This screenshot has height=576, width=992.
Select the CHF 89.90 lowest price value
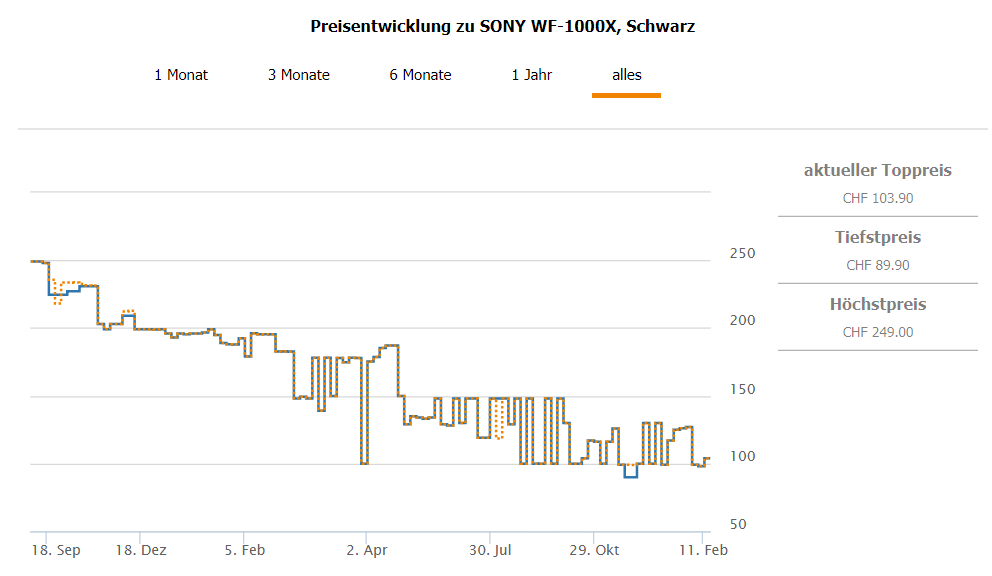click(x=877, y=265)
